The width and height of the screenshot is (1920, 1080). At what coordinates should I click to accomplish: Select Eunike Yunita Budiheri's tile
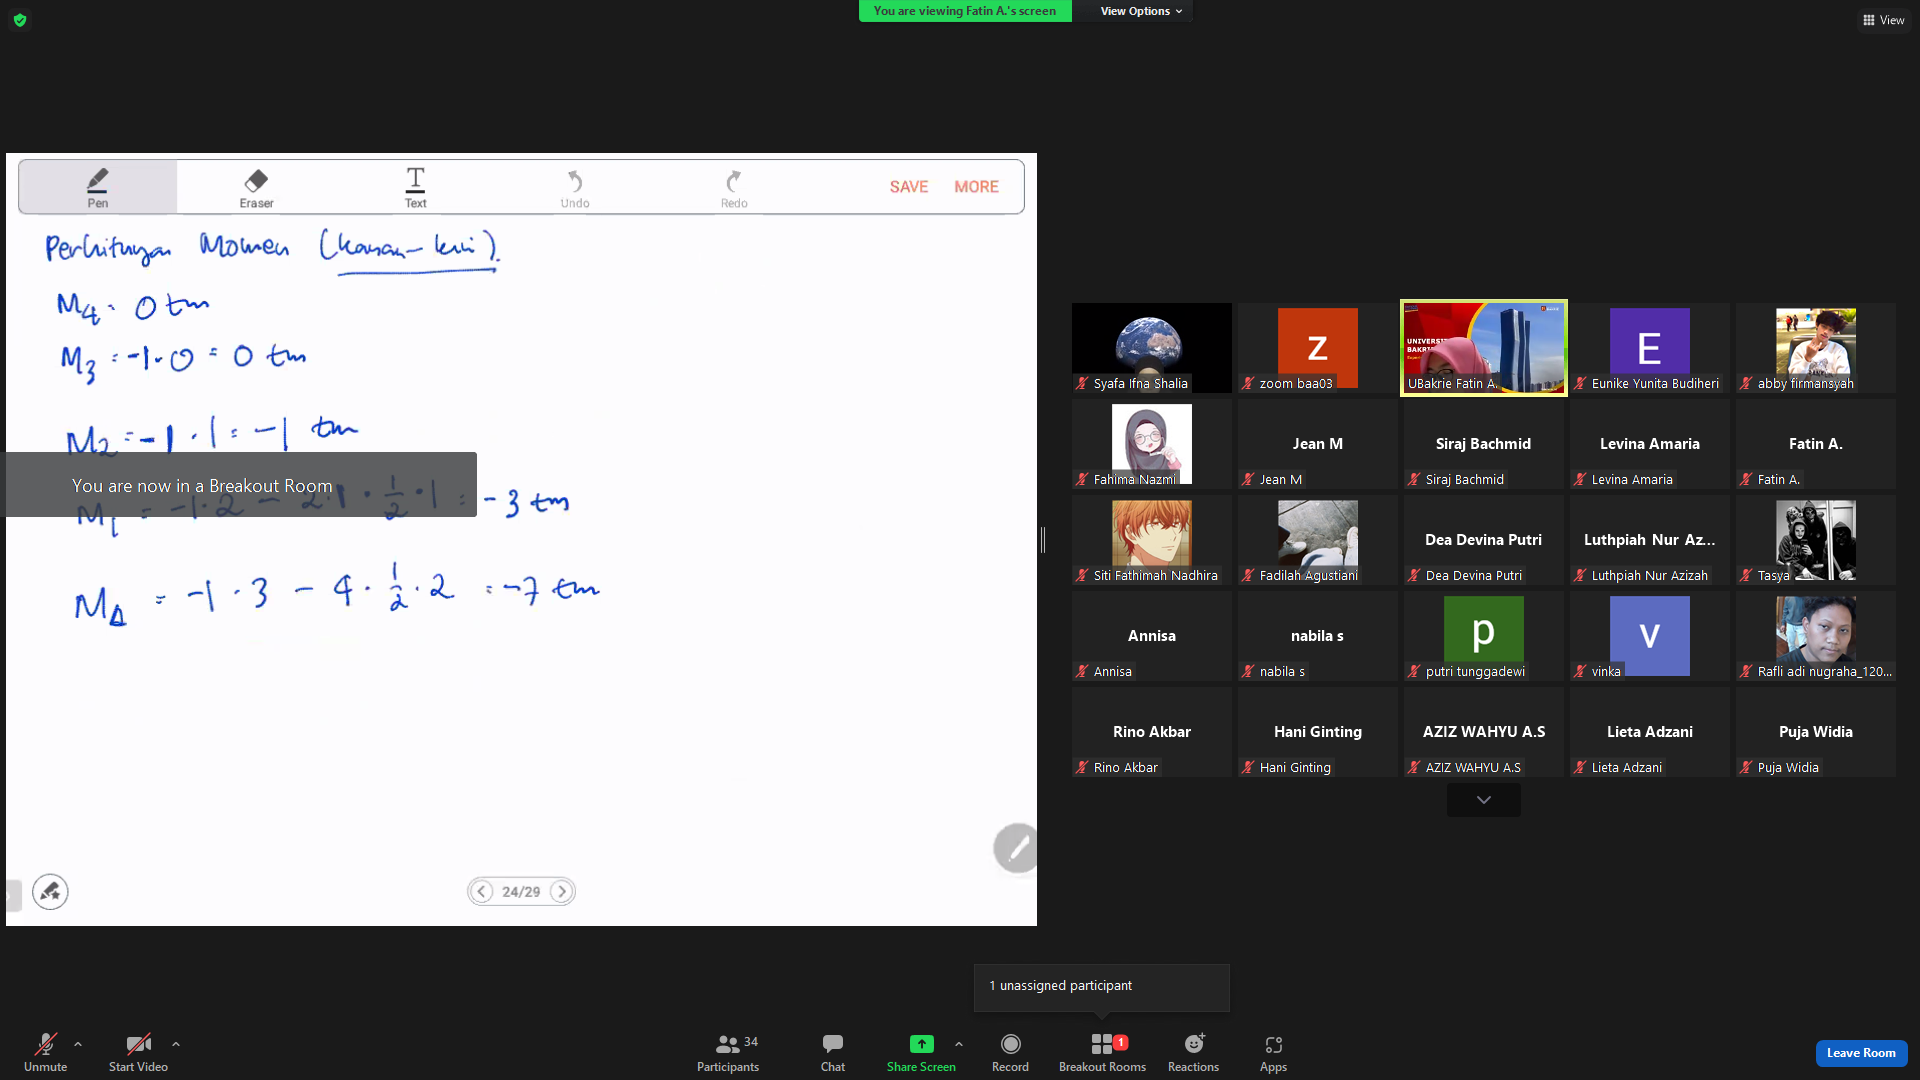1650,348
